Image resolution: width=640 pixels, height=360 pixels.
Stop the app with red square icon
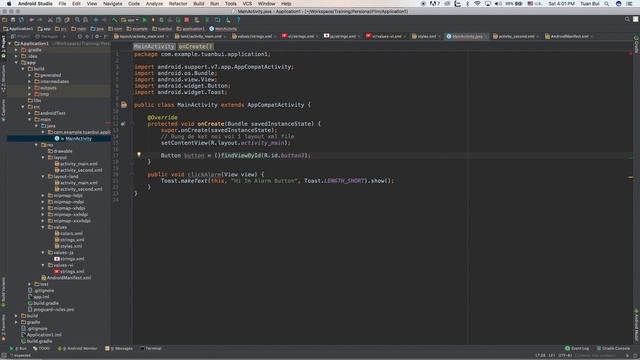click(x=186, y=20)
